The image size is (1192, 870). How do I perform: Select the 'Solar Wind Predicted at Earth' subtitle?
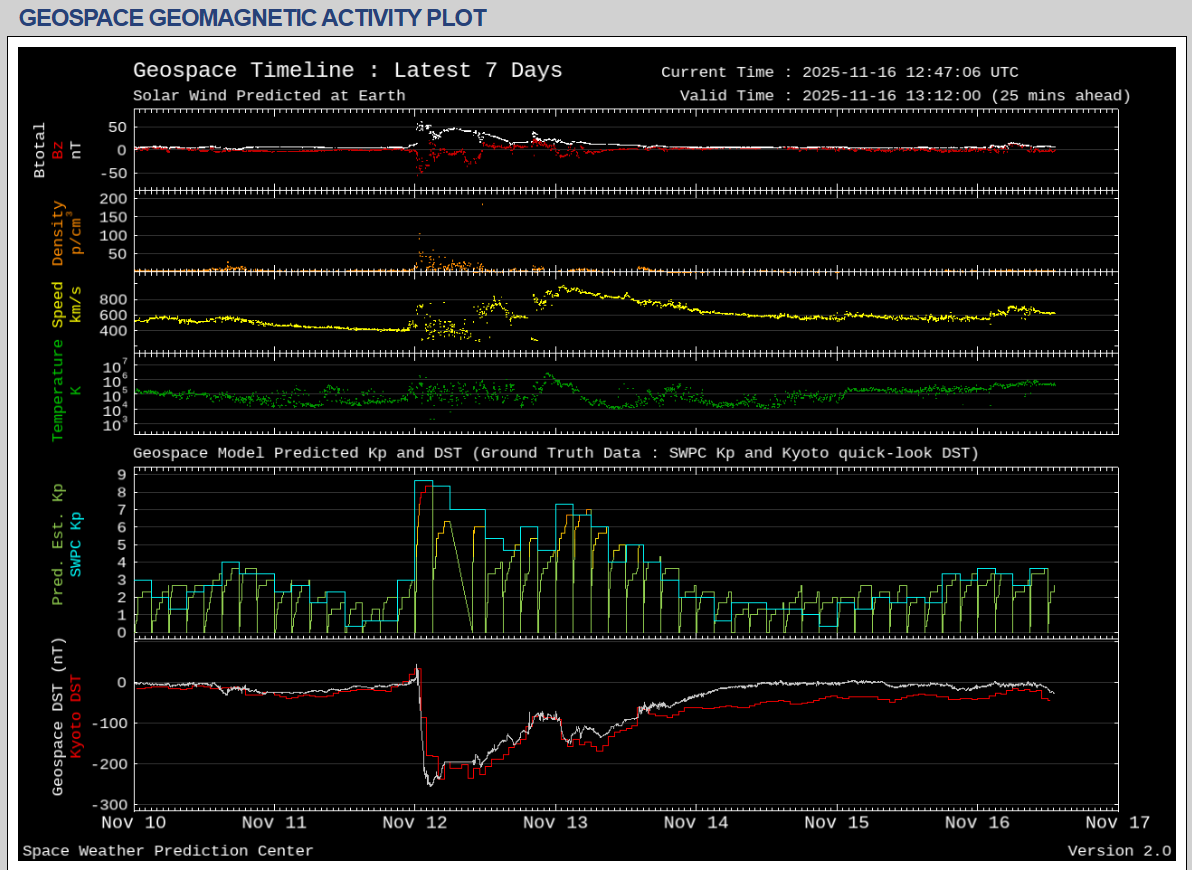click(269, 96)
